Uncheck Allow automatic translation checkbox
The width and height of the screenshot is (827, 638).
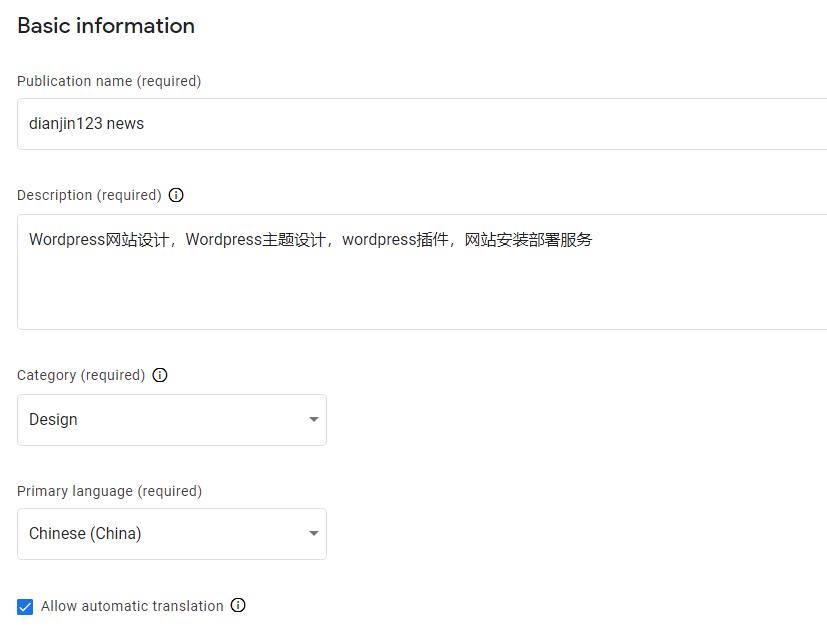click(x=25, y=607)
